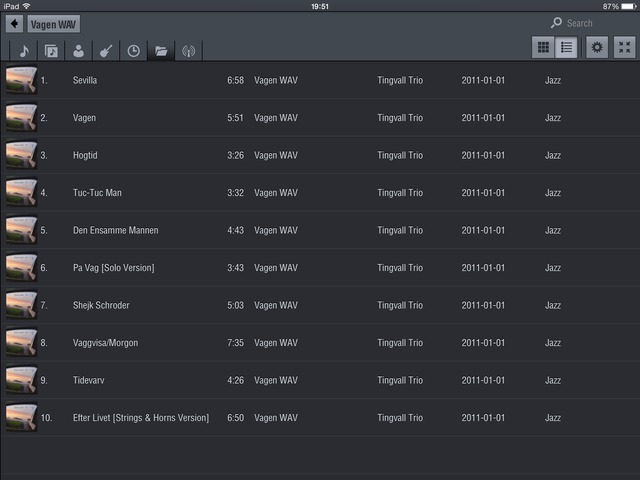Viewport: 640px width, 480px height.
Task: Choose Efter Livet [Strings & Horns Version]
Action: (x=141, y=418)
